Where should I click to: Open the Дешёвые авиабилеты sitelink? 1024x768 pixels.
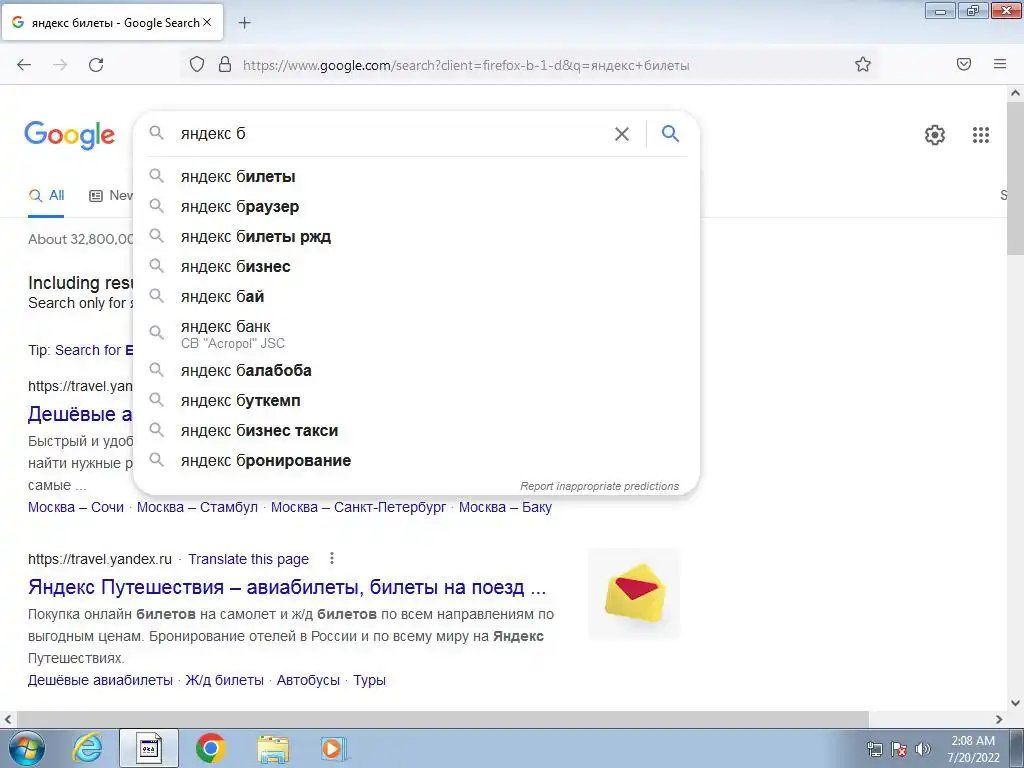[x=100, y=680]
